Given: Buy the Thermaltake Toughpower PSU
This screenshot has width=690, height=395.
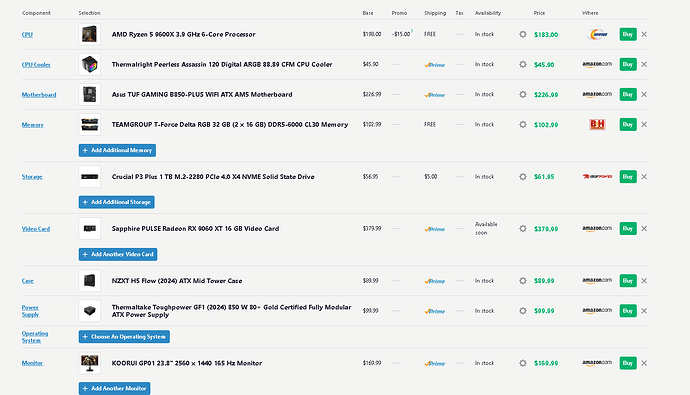Looking at the screenshot, I should pos(628,311).
